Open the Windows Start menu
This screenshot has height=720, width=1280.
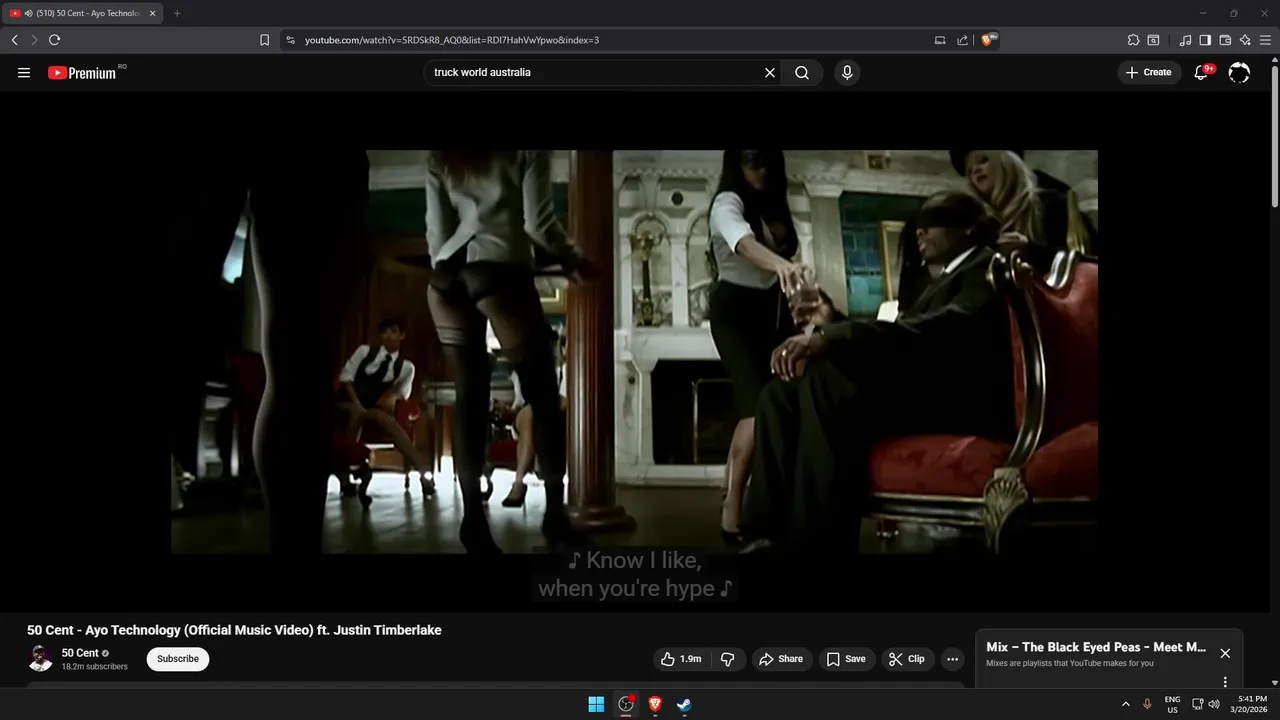596,704
